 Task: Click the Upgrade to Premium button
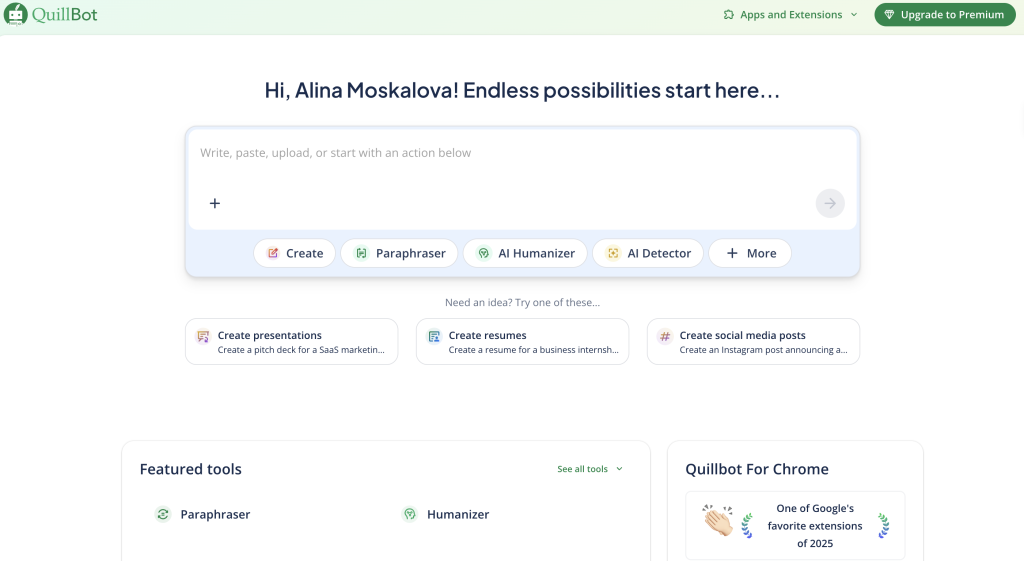(945, 14)
